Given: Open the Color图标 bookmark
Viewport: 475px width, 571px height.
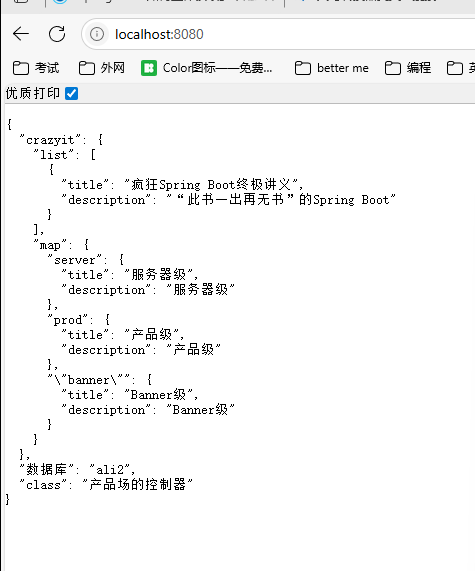Looking at the screenshot, I should tap(207, 68).
